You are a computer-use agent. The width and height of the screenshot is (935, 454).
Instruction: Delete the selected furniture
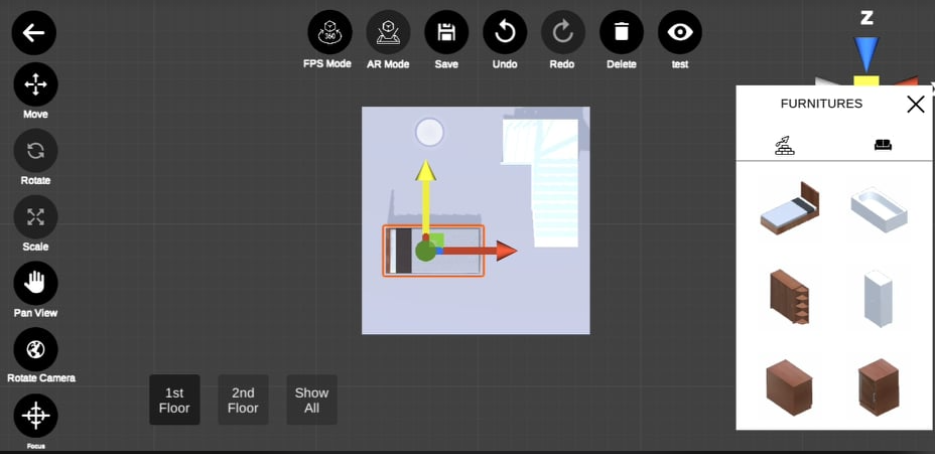621,33
